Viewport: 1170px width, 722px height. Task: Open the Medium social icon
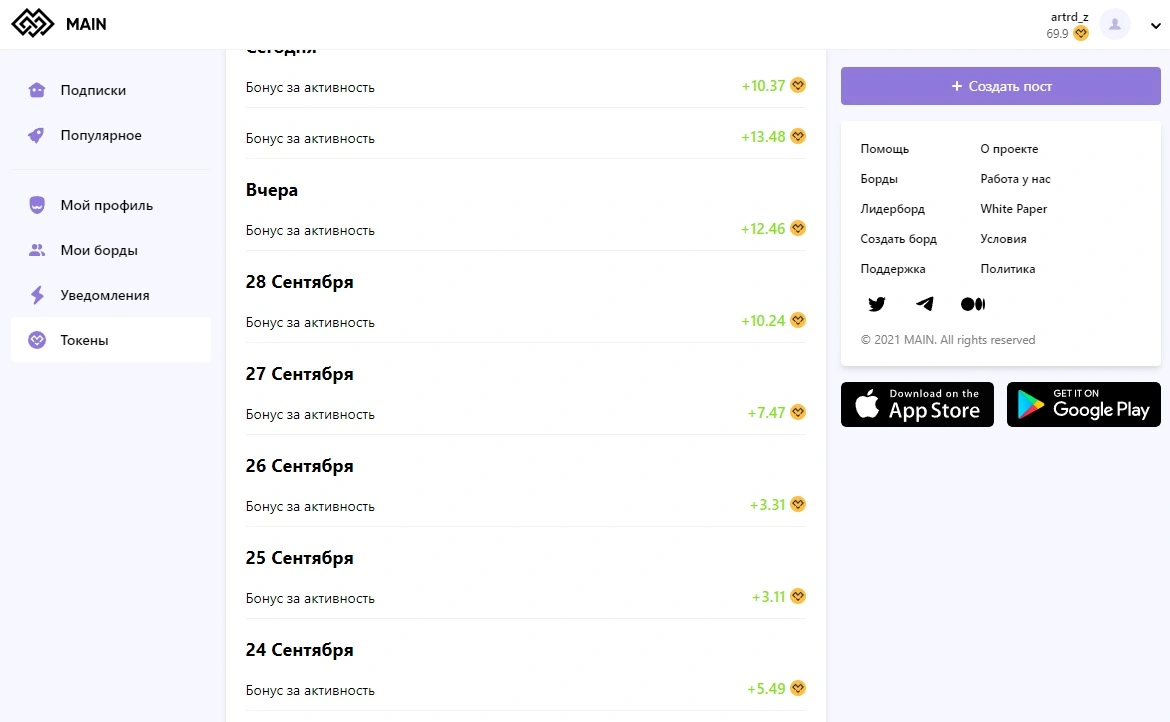pos(973,304)
